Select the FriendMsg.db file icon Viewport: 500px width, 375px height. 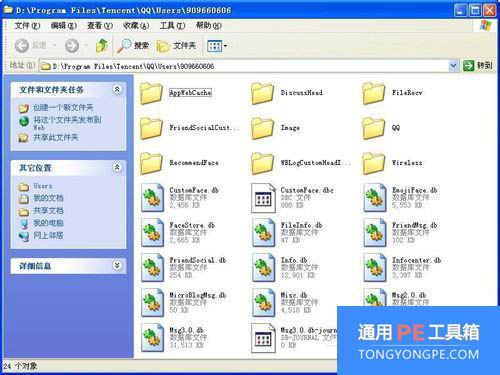pos(375,233)
